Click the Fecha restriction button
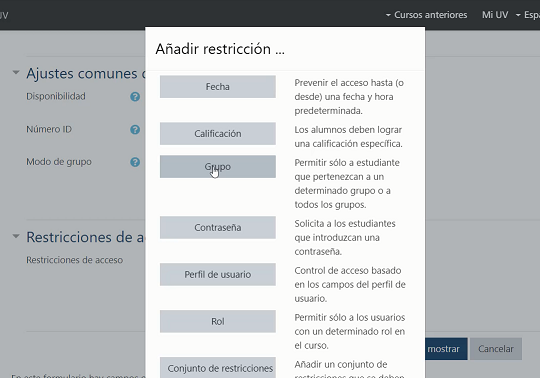 point(218,87)
